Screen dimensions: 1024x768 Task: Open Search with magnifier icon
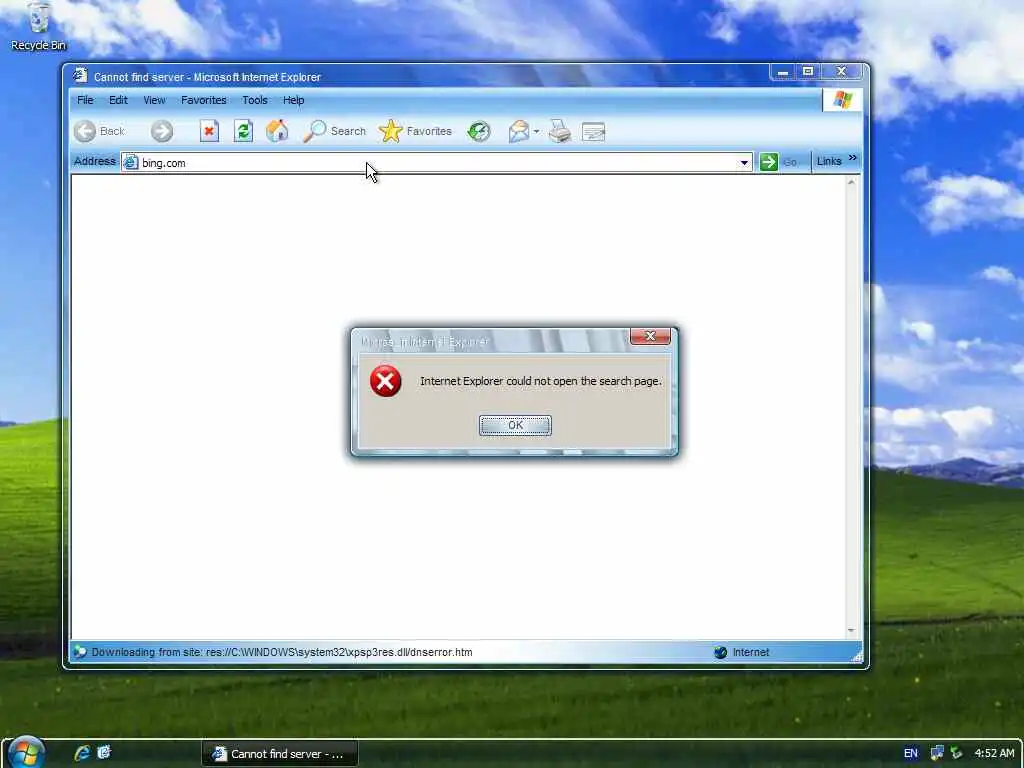(x=314, y=131)
